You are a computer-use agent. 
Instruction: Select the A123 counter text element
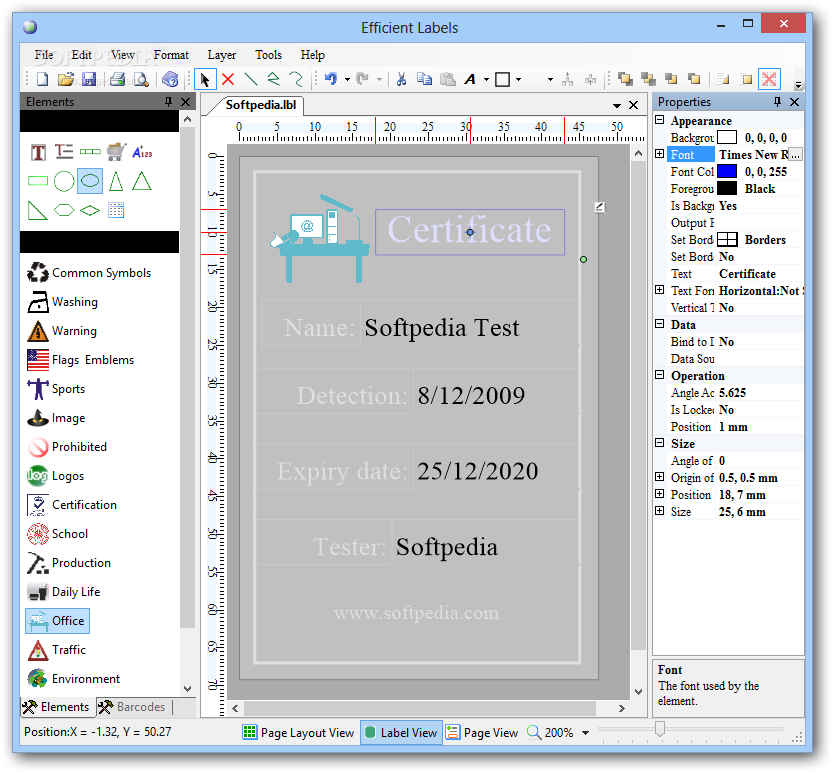142,152
